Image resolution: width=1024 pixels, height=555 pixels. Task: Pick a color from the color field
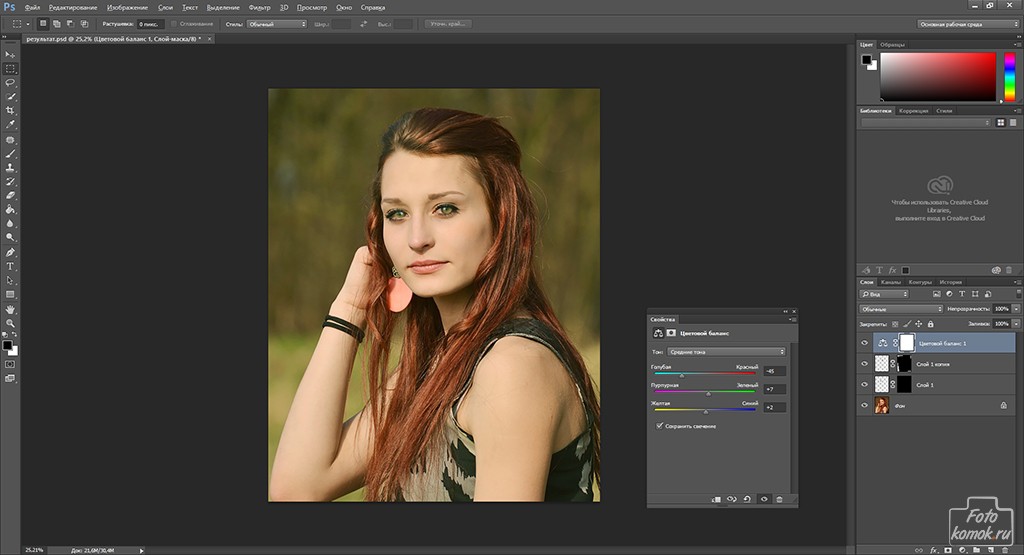coord(938,76)
